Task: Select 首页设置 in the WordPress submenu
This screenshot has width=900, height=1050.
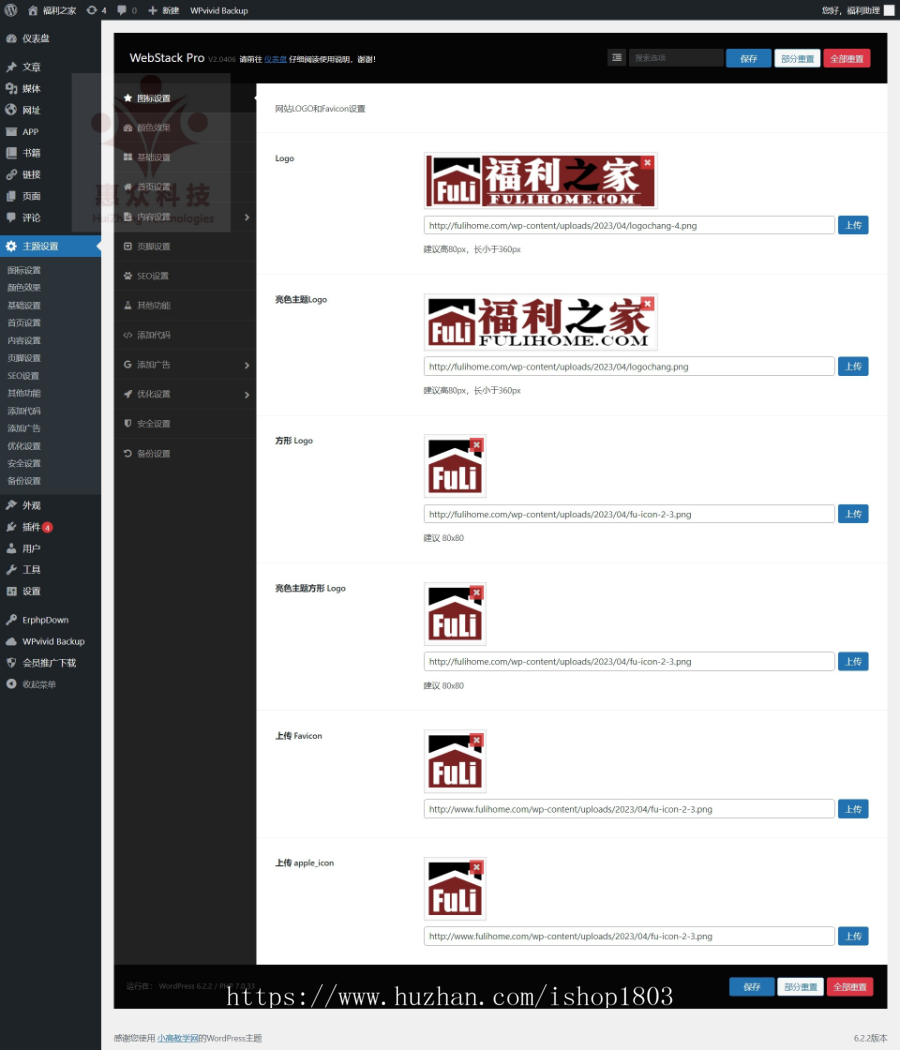Action: click(x=24, y=322)
